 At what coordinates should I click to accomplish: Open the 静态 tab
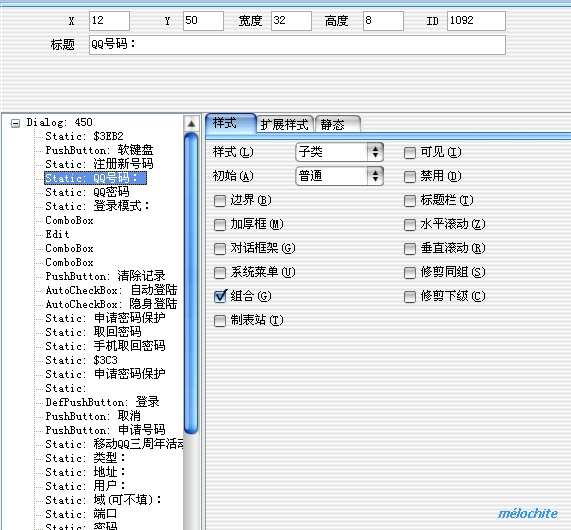click(337, 125)
